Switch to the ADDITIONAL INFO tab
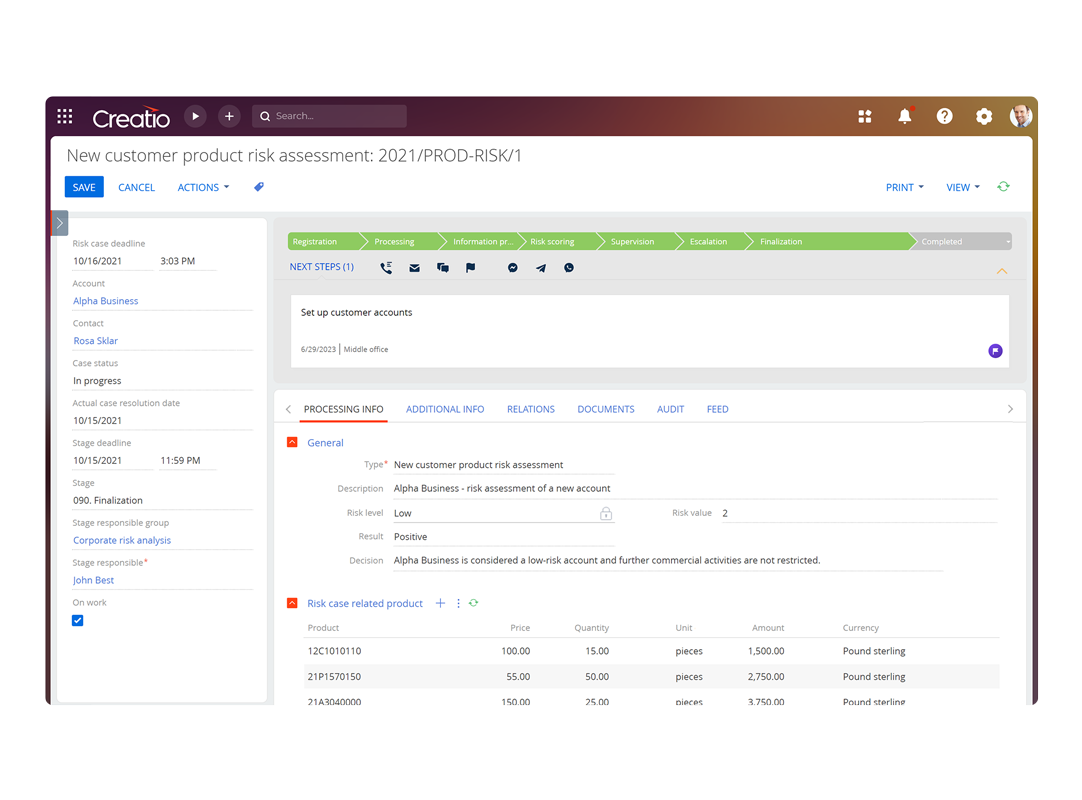 [445, 409]
